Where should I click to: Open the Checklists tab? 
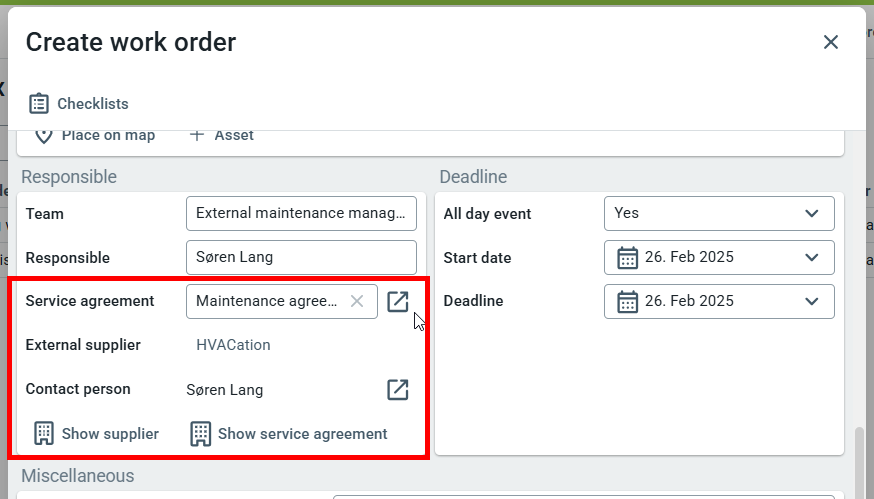tap(79, 104)
